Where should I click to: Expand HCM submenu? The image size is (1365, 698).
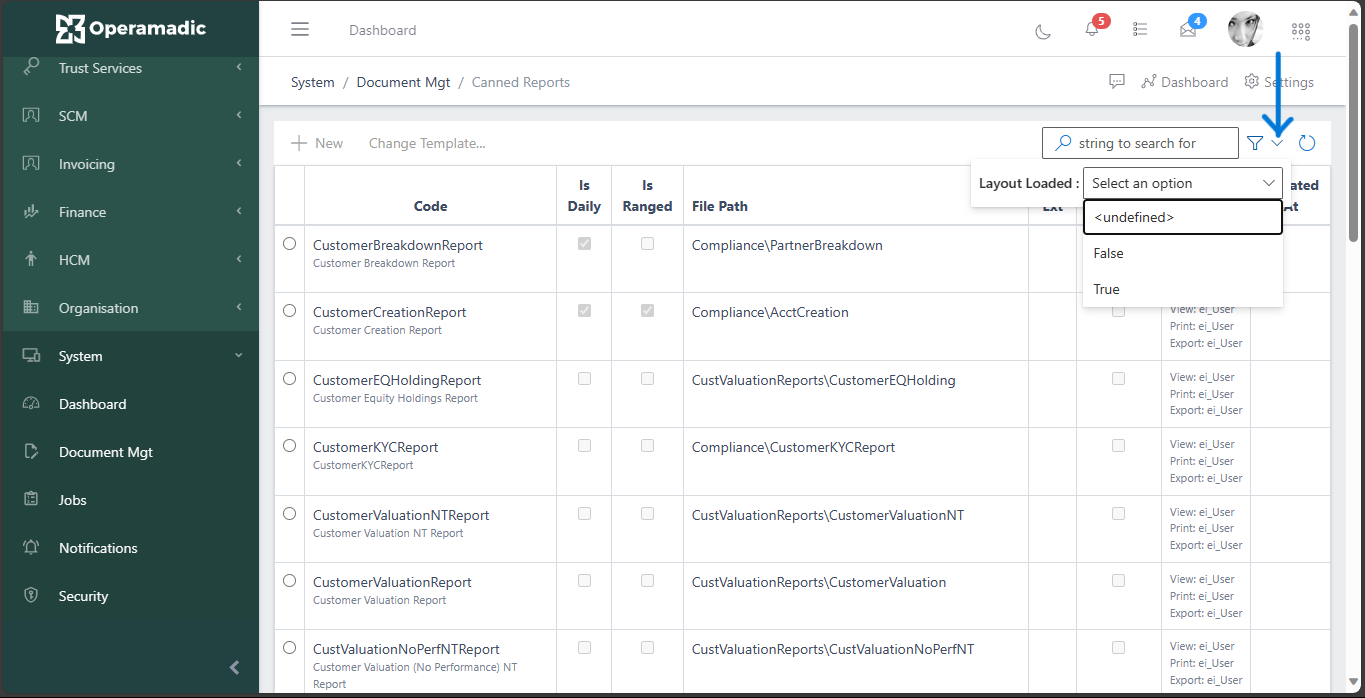[239, 259]
